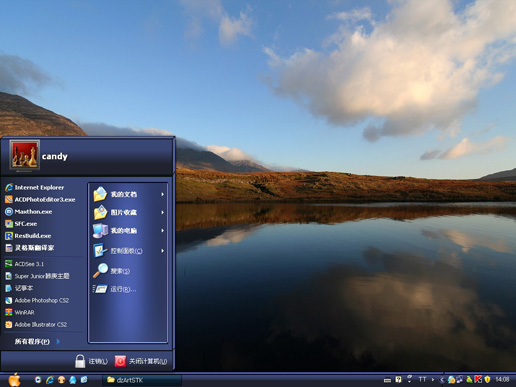Click the TT input method indicator
This screenshot has width=516, height=387.
[x=422, y=379]
